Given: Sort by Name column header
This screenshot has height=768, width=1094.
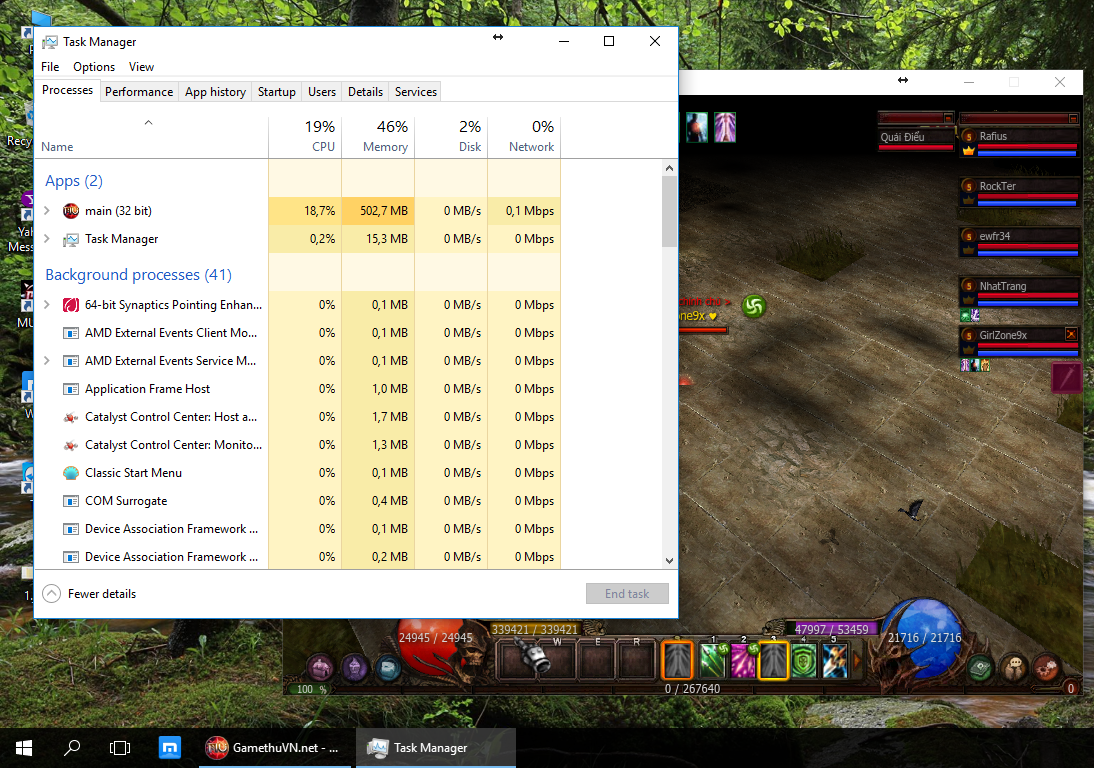Looking at the screenshot, I should [x=151, y=137].
